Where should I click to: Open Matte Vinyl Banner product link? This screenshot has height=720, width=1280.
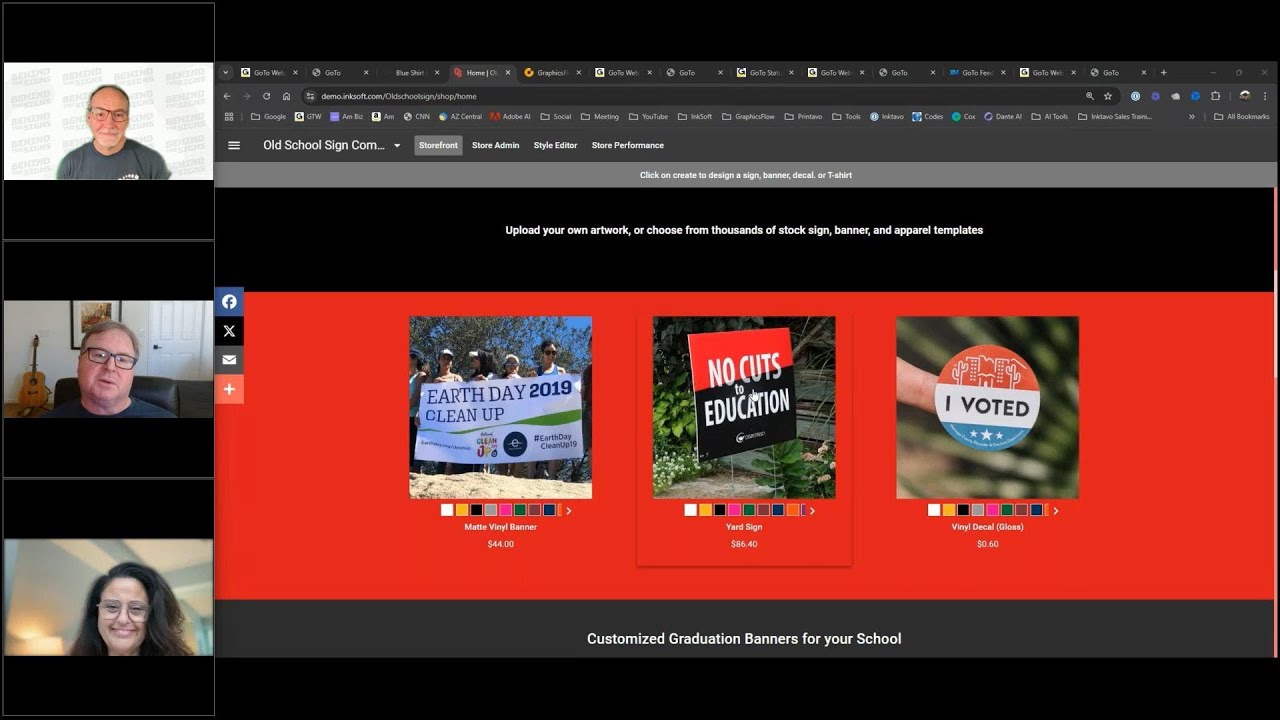pyautogui.click(x=500, y=527)
